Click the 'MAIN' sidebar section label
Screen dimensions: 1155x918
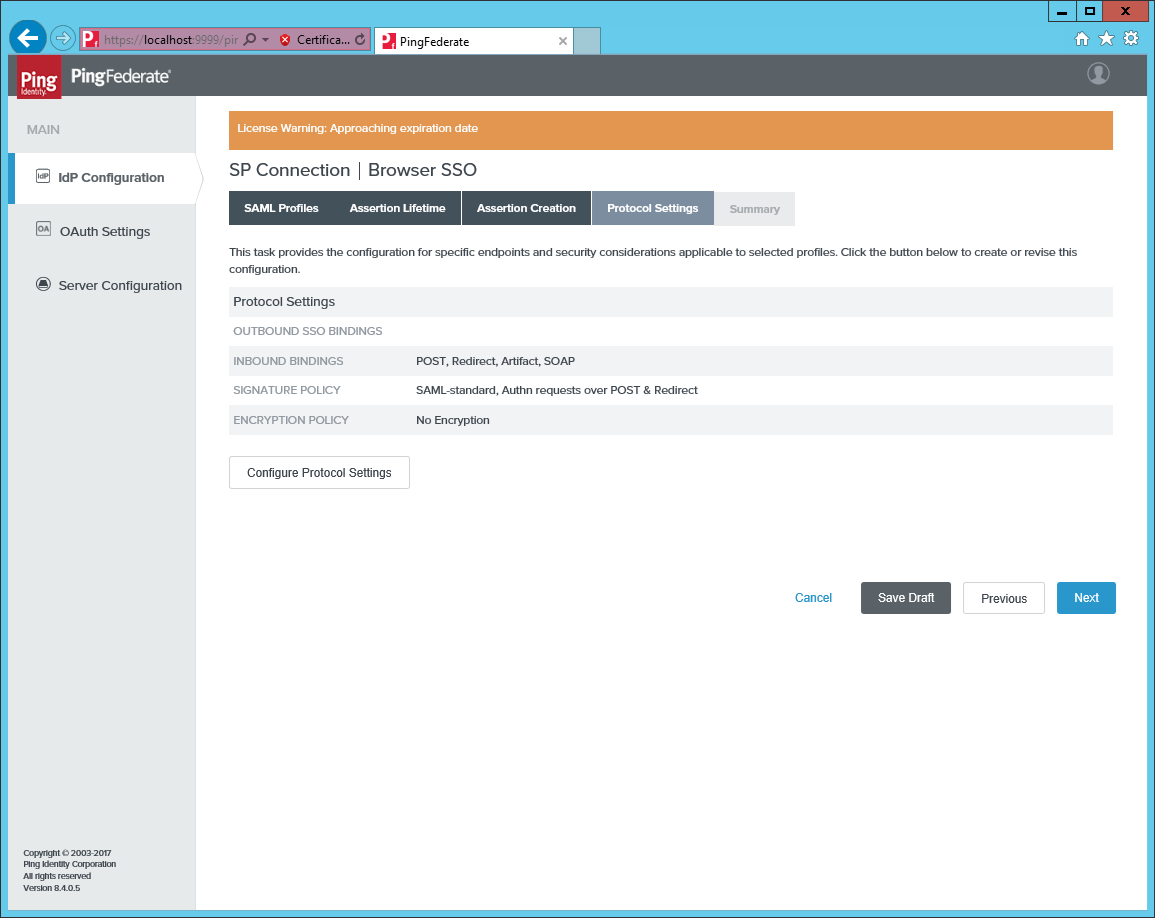[x=43, y=130]
